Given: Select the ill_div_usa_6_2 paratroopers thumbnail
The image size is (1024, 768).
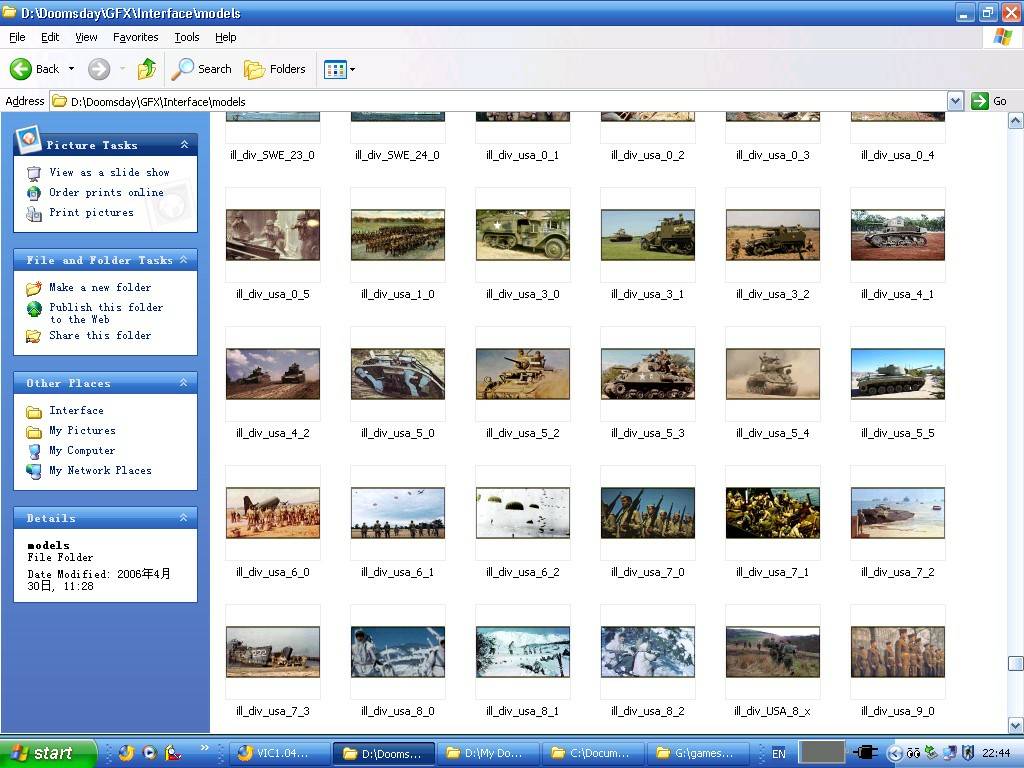Looking at the screenshot, I should click(522, 513).
